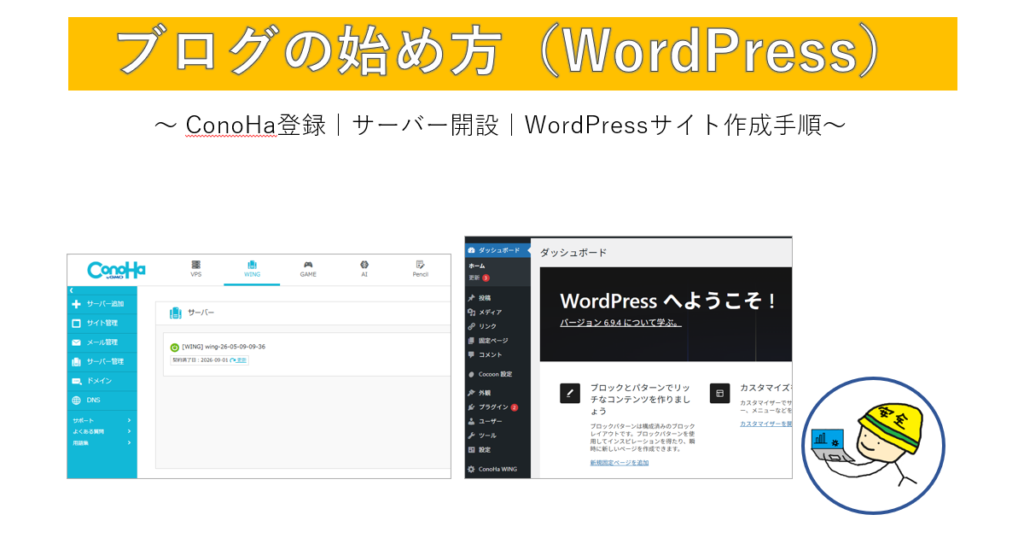The height and width of the screenshot is (538, 1024).
Task: Open サイト管理 in the ConoHa sidebar
Action: [x=102, y=323]
